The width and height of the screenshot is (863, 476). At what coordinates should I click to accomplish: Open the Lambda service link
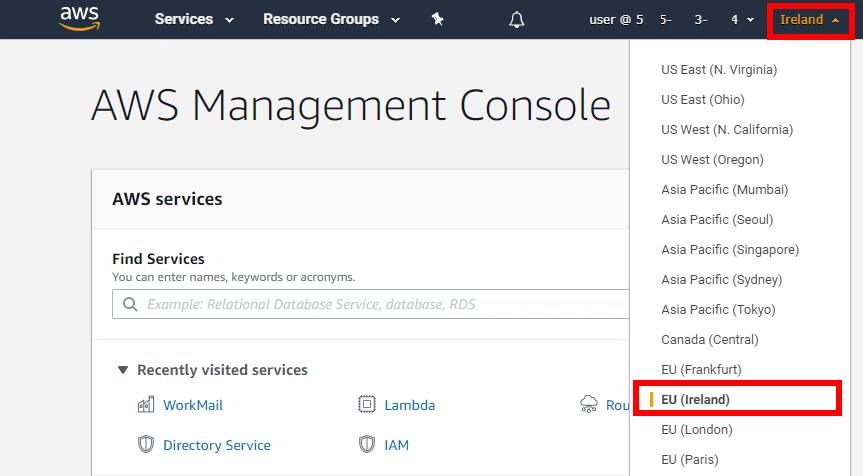(410, 405)
